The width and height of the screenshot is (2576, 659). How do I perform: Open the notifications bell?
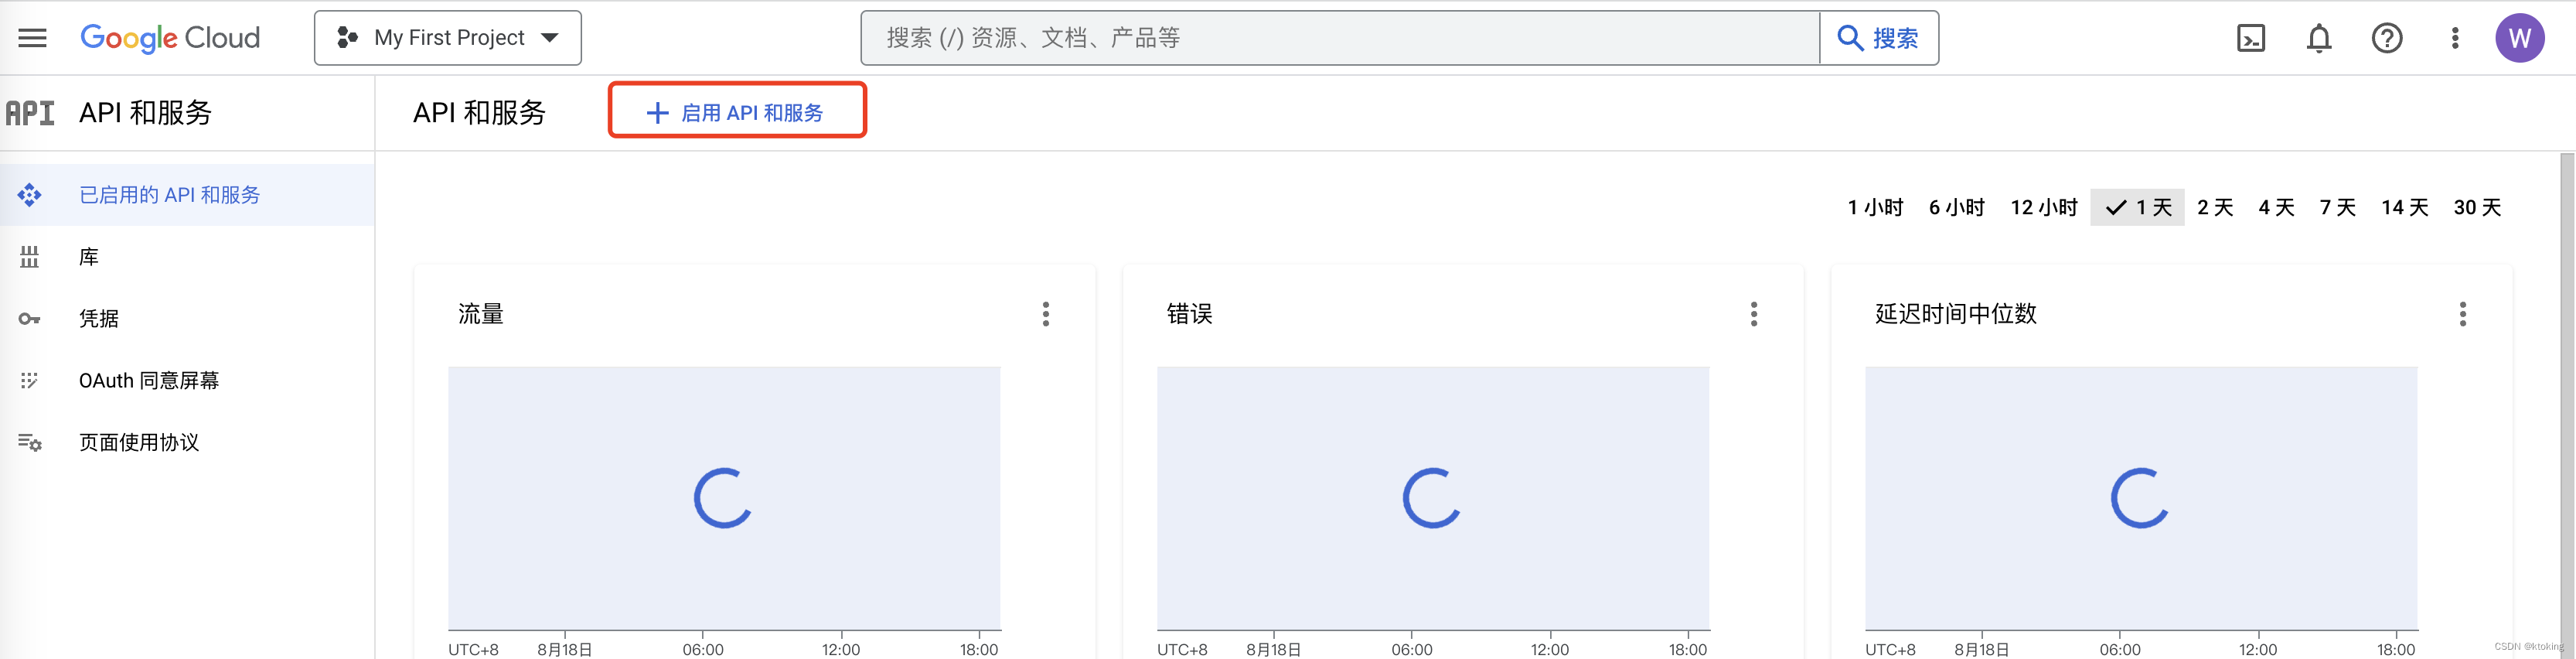click(2319, 38)
